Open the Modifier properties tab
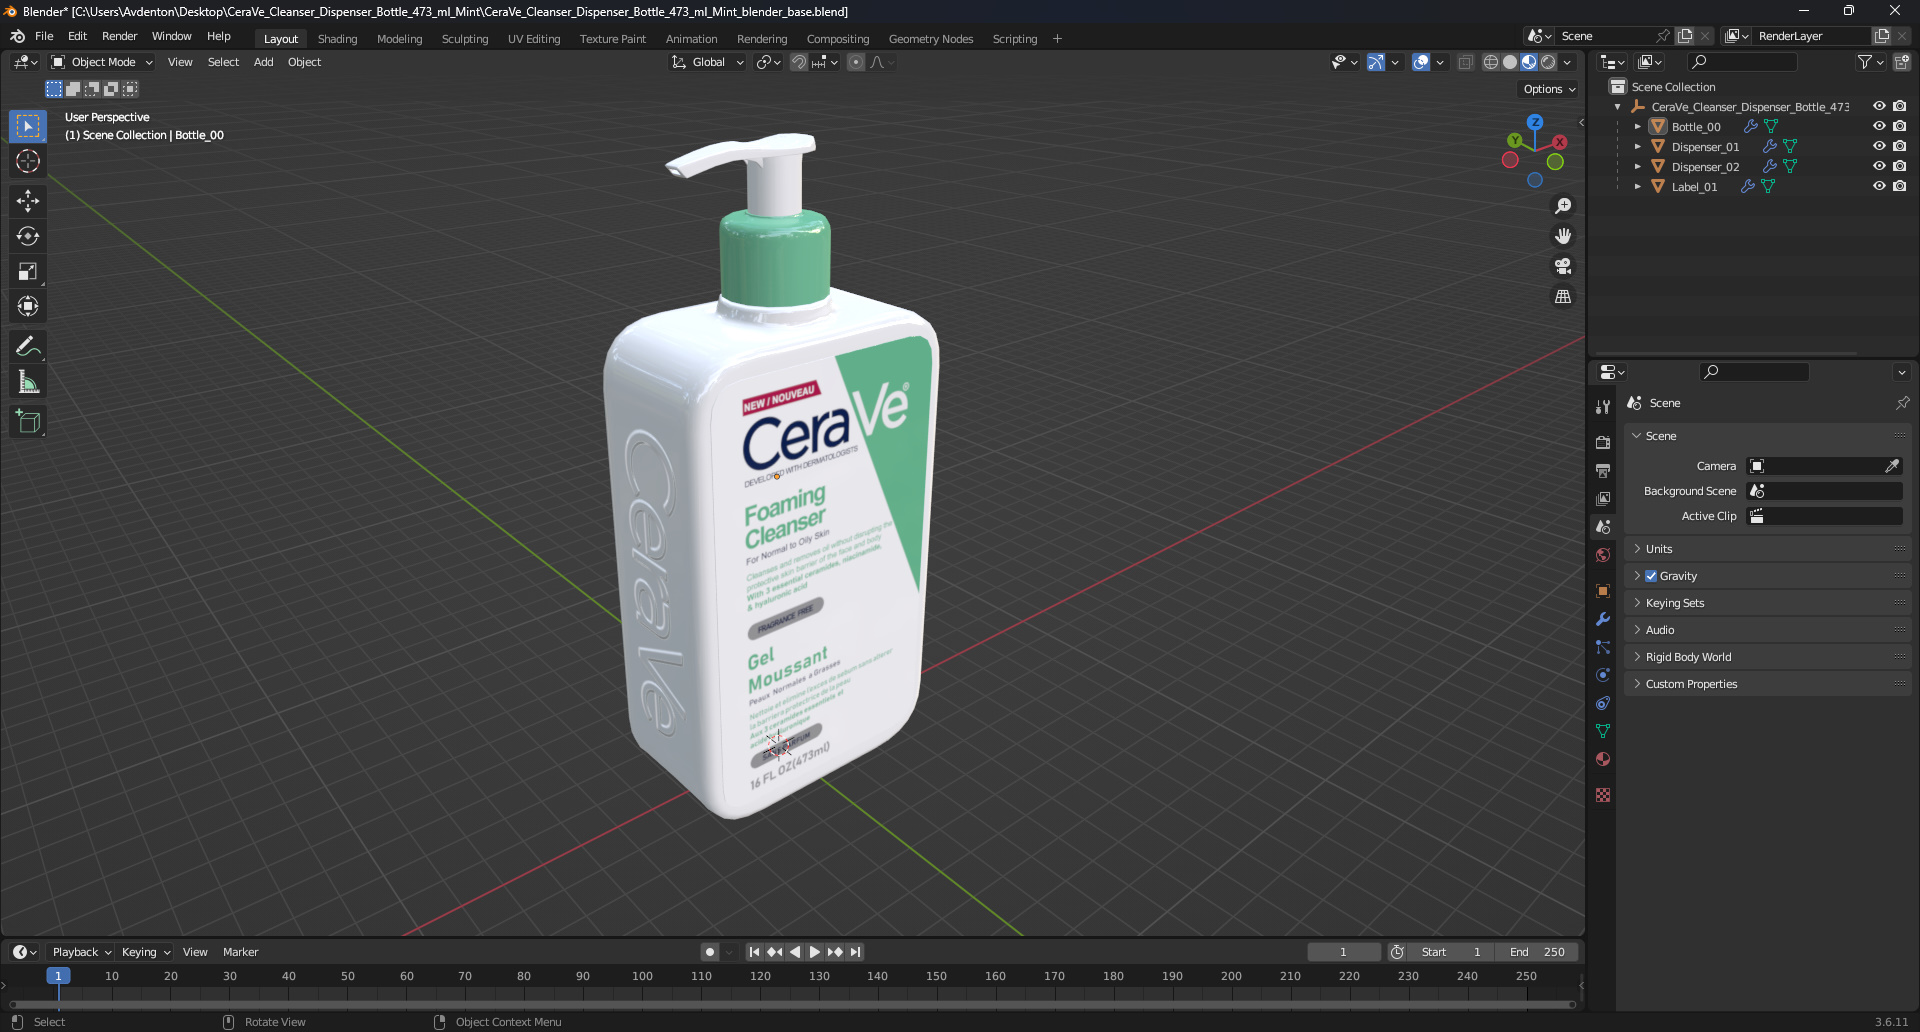This screenshot has height=1032, width=1920. coord(1603,619)
